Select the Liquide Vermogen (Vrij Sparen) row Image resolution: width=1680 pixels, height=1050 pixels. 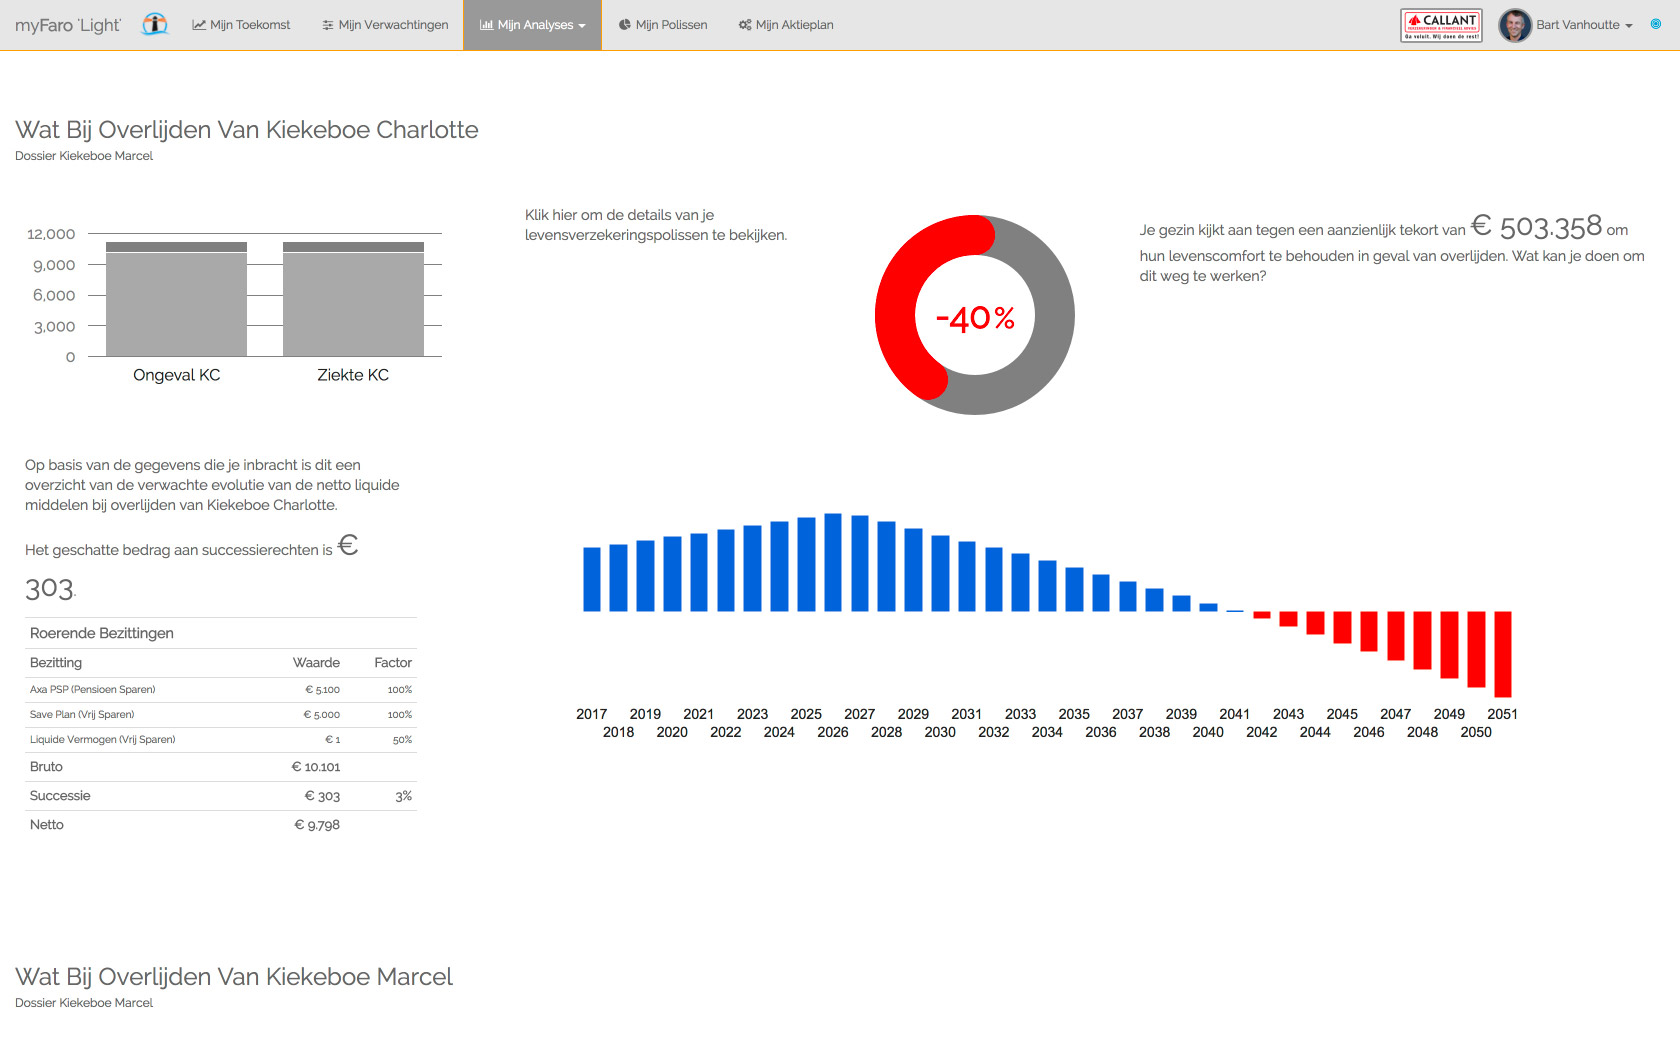pos(102,739)
